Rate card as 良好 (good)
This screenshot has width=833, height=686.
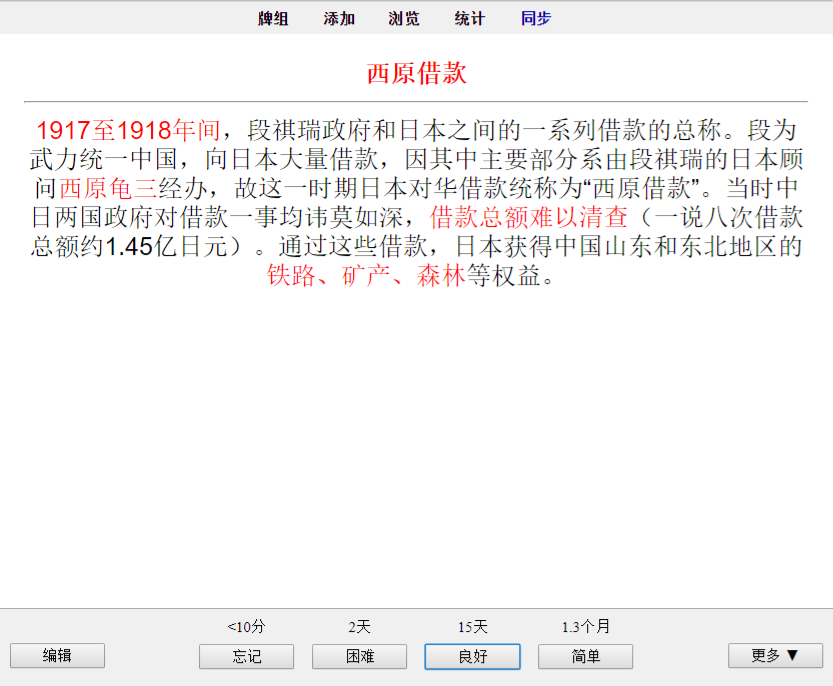472,656
